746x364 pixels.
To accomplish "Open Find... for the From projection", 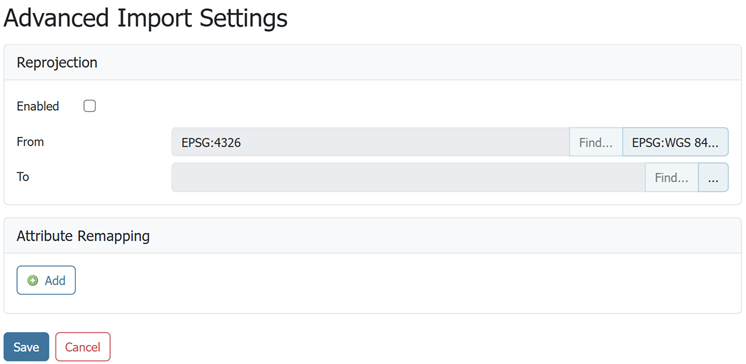I will pyautogui.click(x=596, y=142).
